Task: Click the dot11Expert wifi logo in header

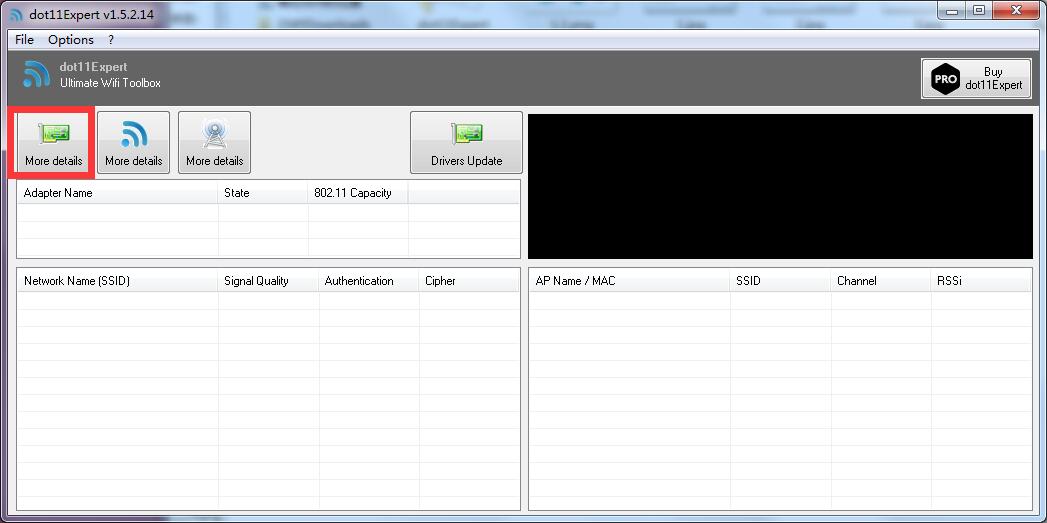Action: pos(36,74)
